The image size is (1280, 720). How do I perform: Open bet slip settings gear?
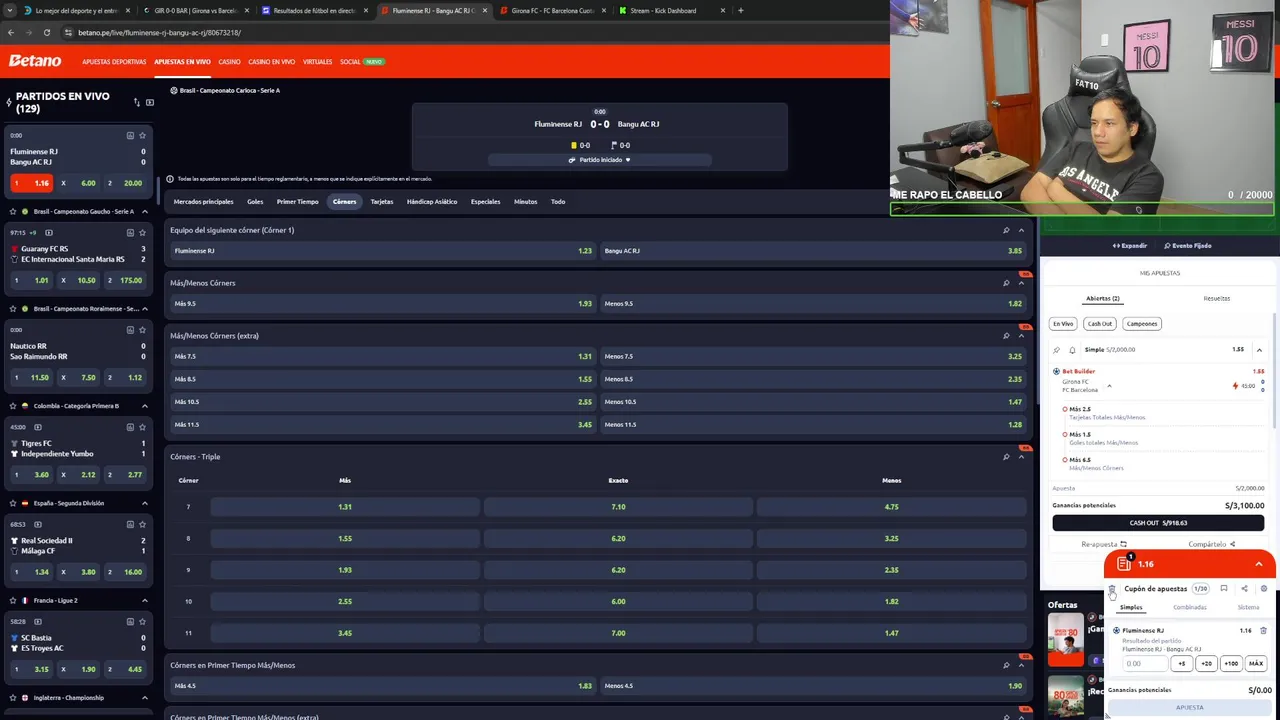pyautogui.click(x=1264, y=589)
